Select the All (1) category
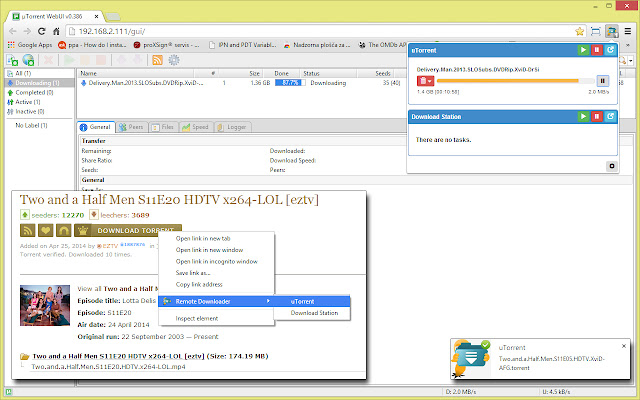This screenshot has width=640, height=400. click(x=23, y=73)
